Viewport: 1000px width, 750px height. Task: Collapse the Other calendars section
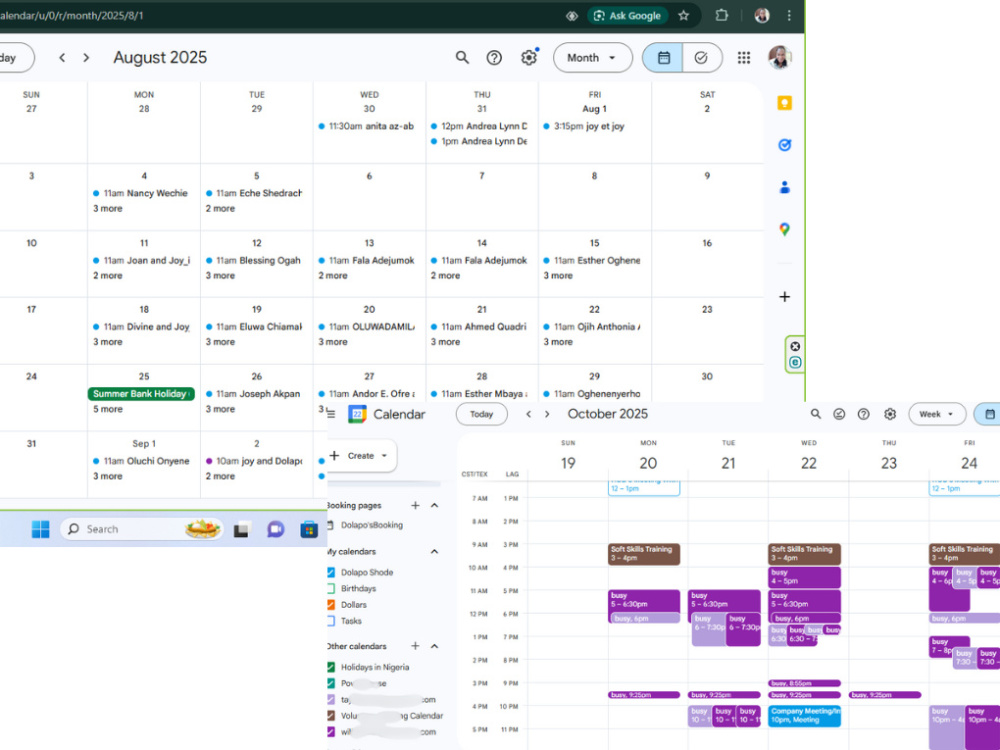tap(435, 646)
